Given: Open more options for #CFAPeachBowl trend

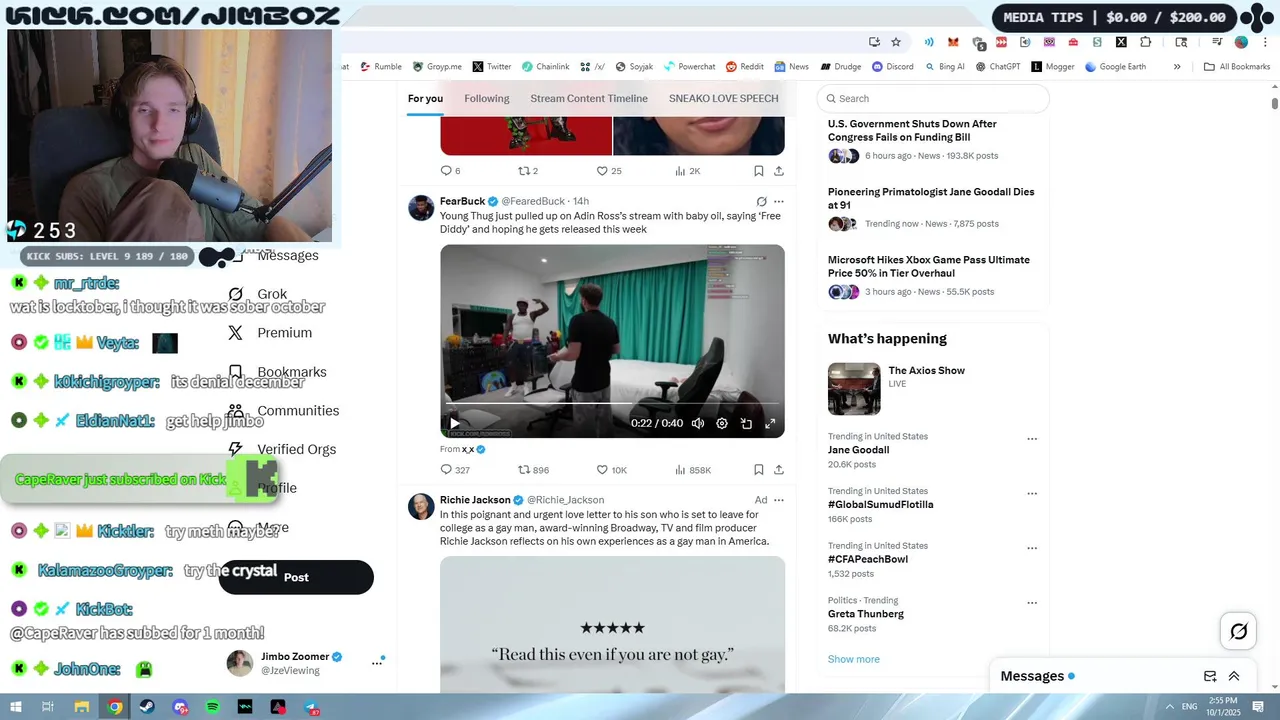Looking at the screenshot, I should 1032,548.
